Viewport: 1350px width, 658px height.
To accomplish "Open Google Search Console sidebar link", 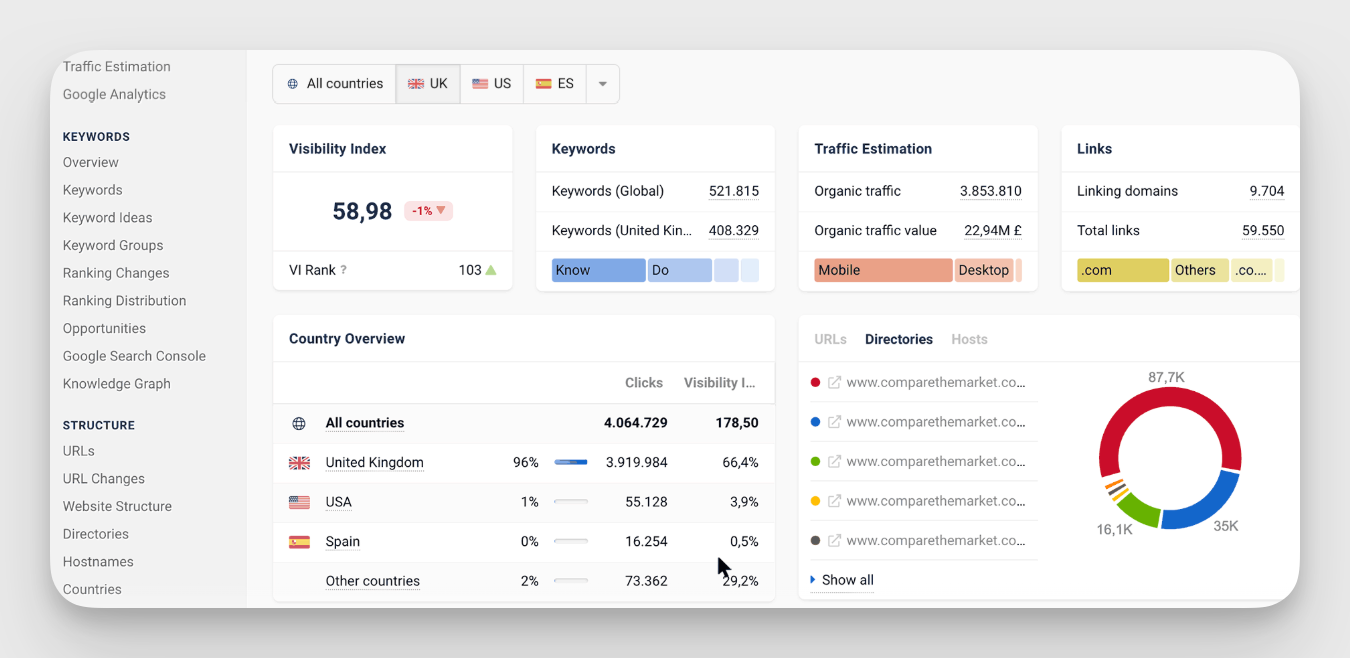I will [134, 356].
